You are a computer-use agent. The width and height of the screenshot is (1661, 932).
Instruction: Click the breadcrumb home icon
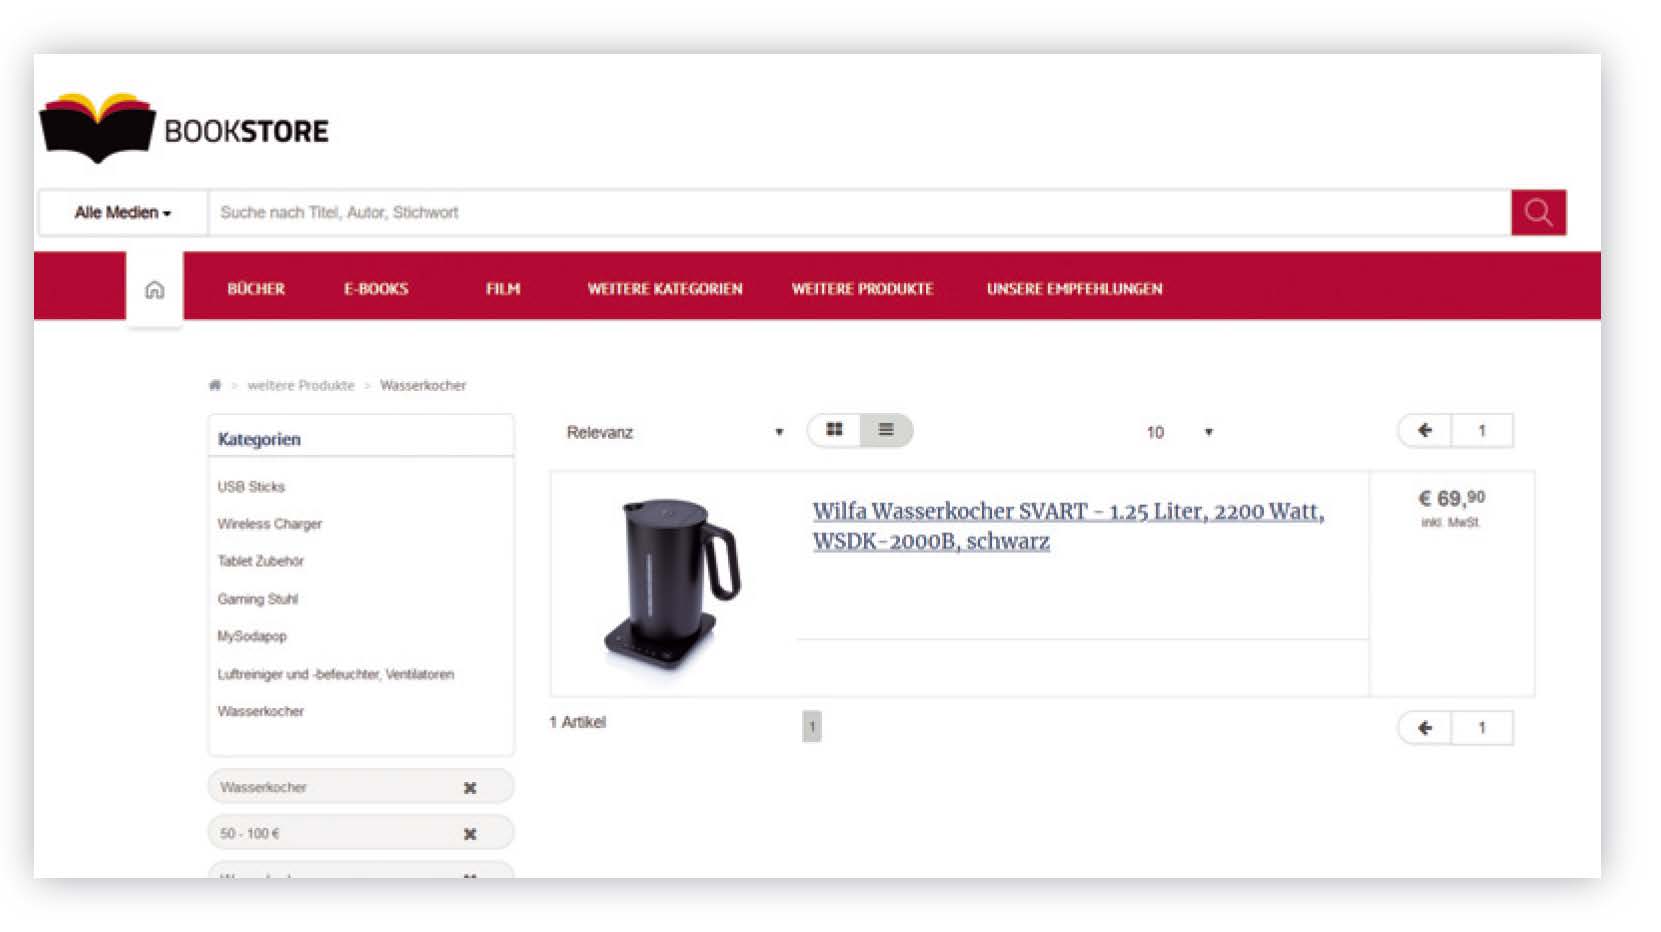click(x=214, y=386)
